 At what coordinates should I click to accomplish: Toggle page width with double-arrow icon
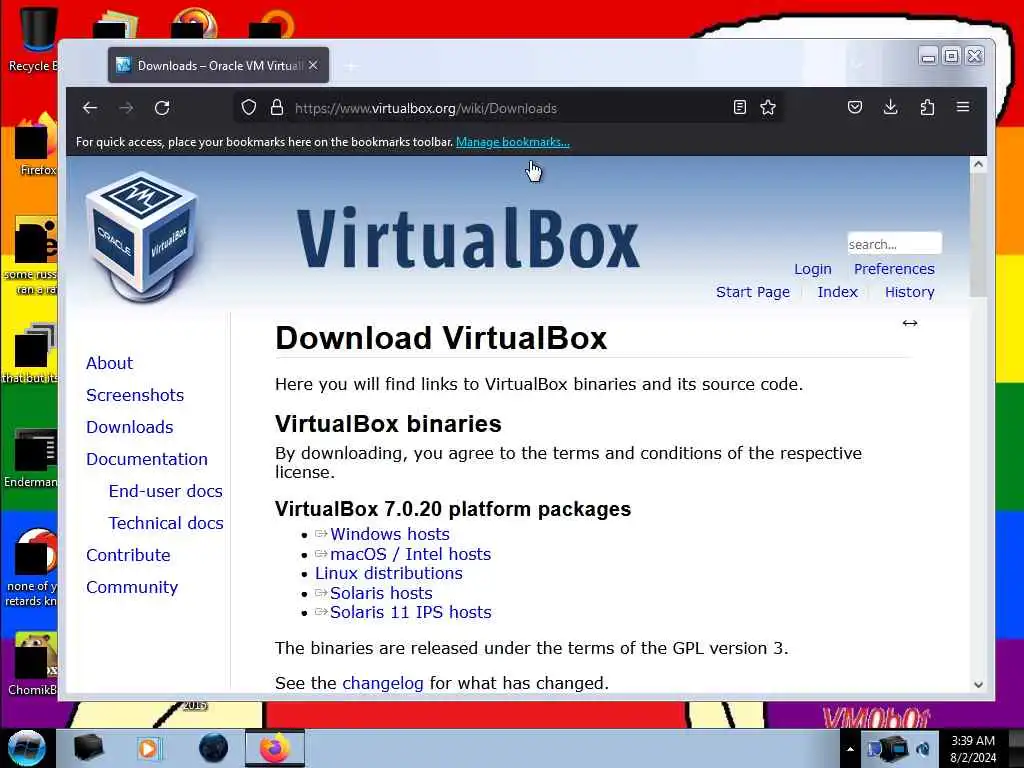point(910,323)
